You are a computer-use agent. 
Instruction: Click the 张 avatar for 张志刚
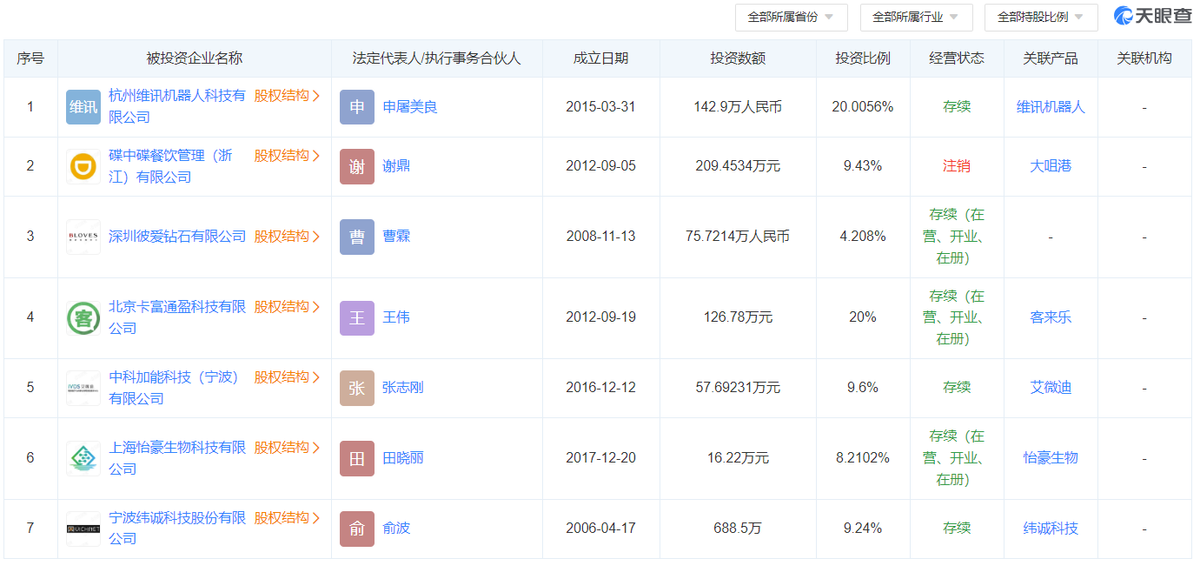[357, 388]
